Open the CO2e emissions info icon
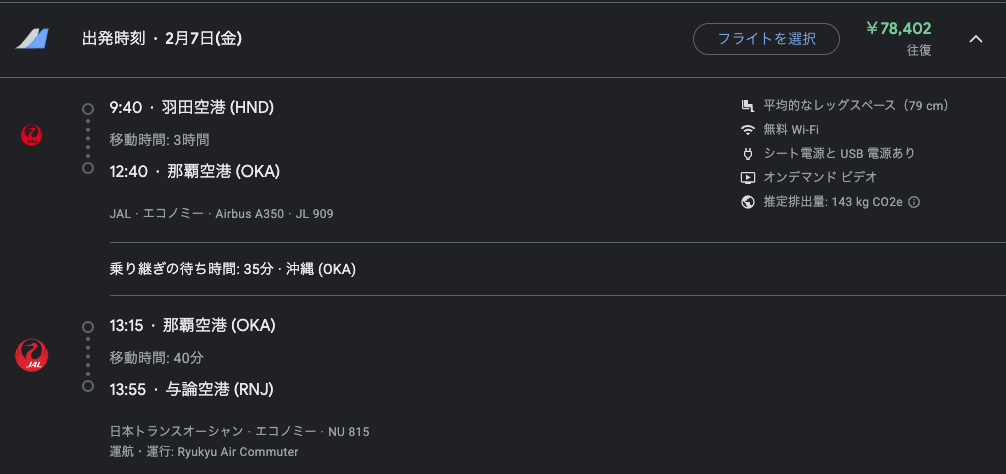This screenshot has width=1006, height=474. [915, 202]
